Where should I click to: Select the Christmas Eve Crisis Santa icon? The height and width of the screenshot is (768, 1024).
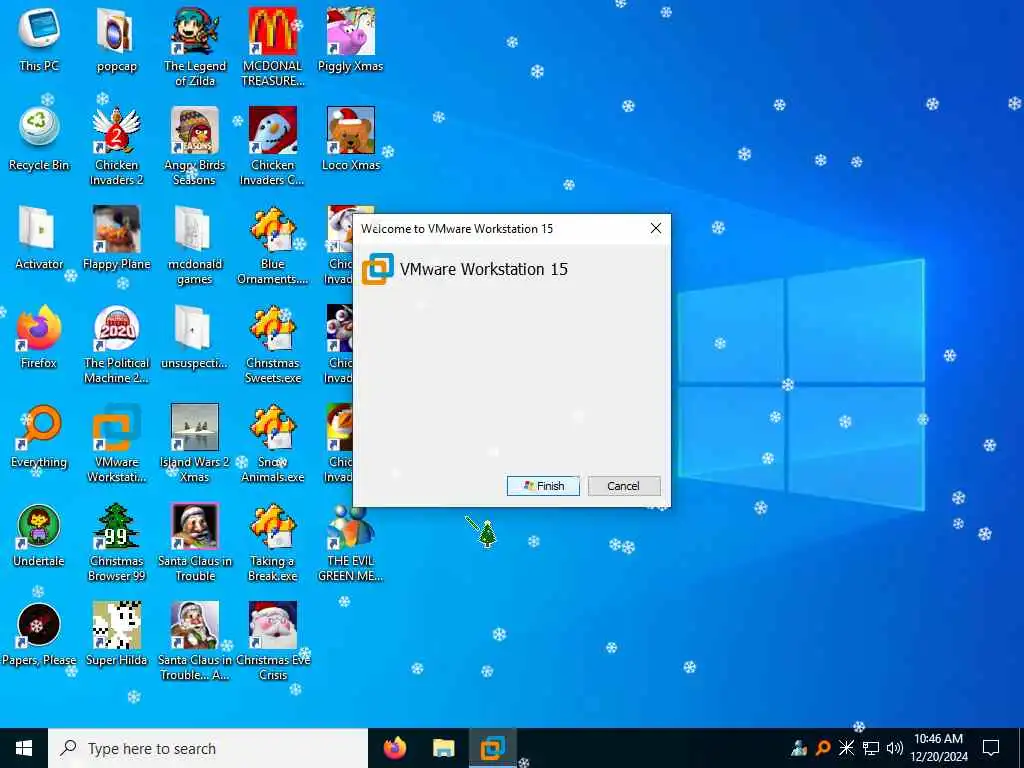pyautogui.click(x=272, y=643)
